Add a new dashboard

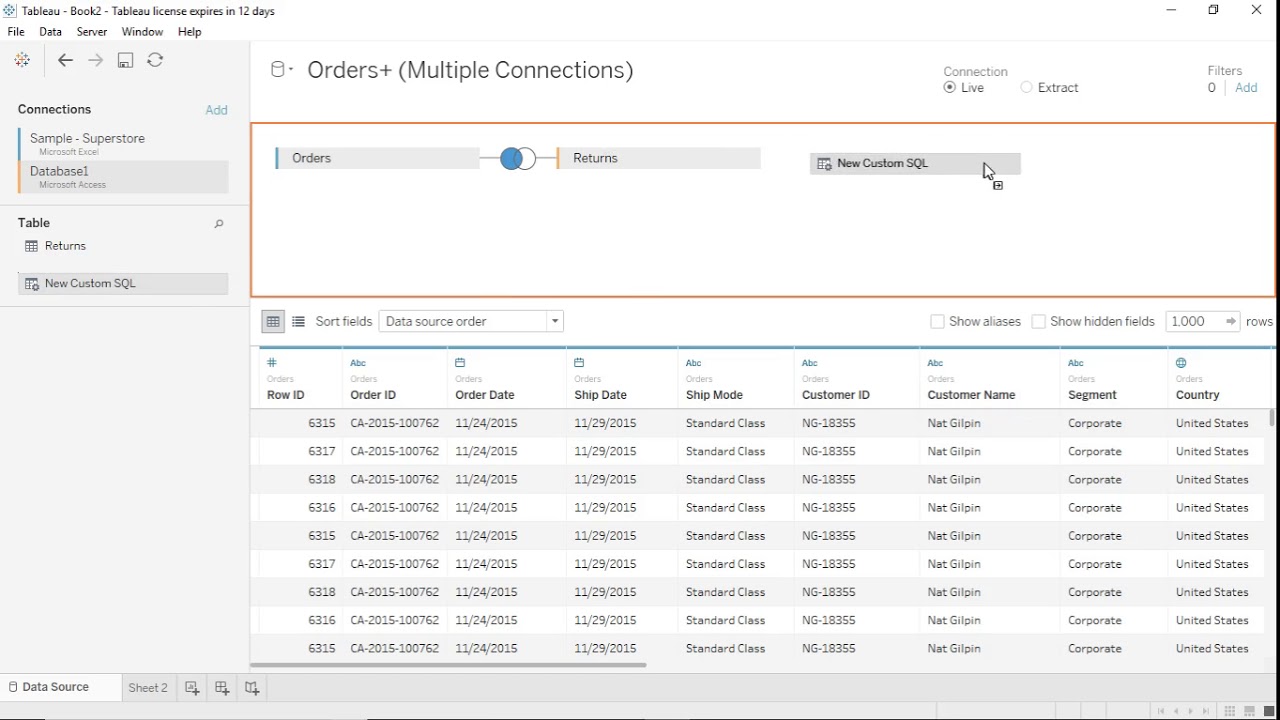coord(222,688)
